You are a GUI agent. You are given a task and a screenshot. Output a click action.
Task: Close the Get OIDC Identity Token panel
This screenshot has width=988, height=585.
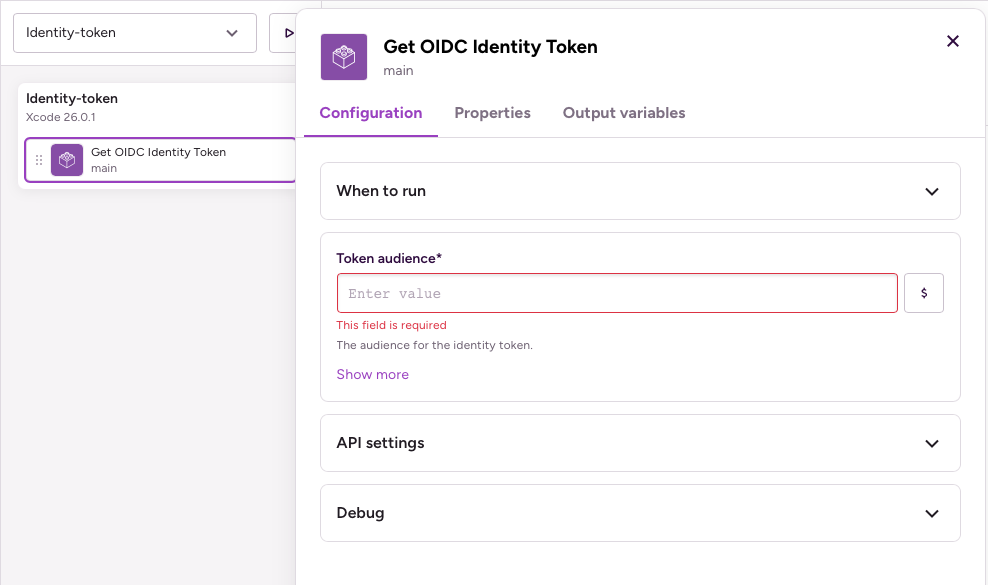[952, 41]
